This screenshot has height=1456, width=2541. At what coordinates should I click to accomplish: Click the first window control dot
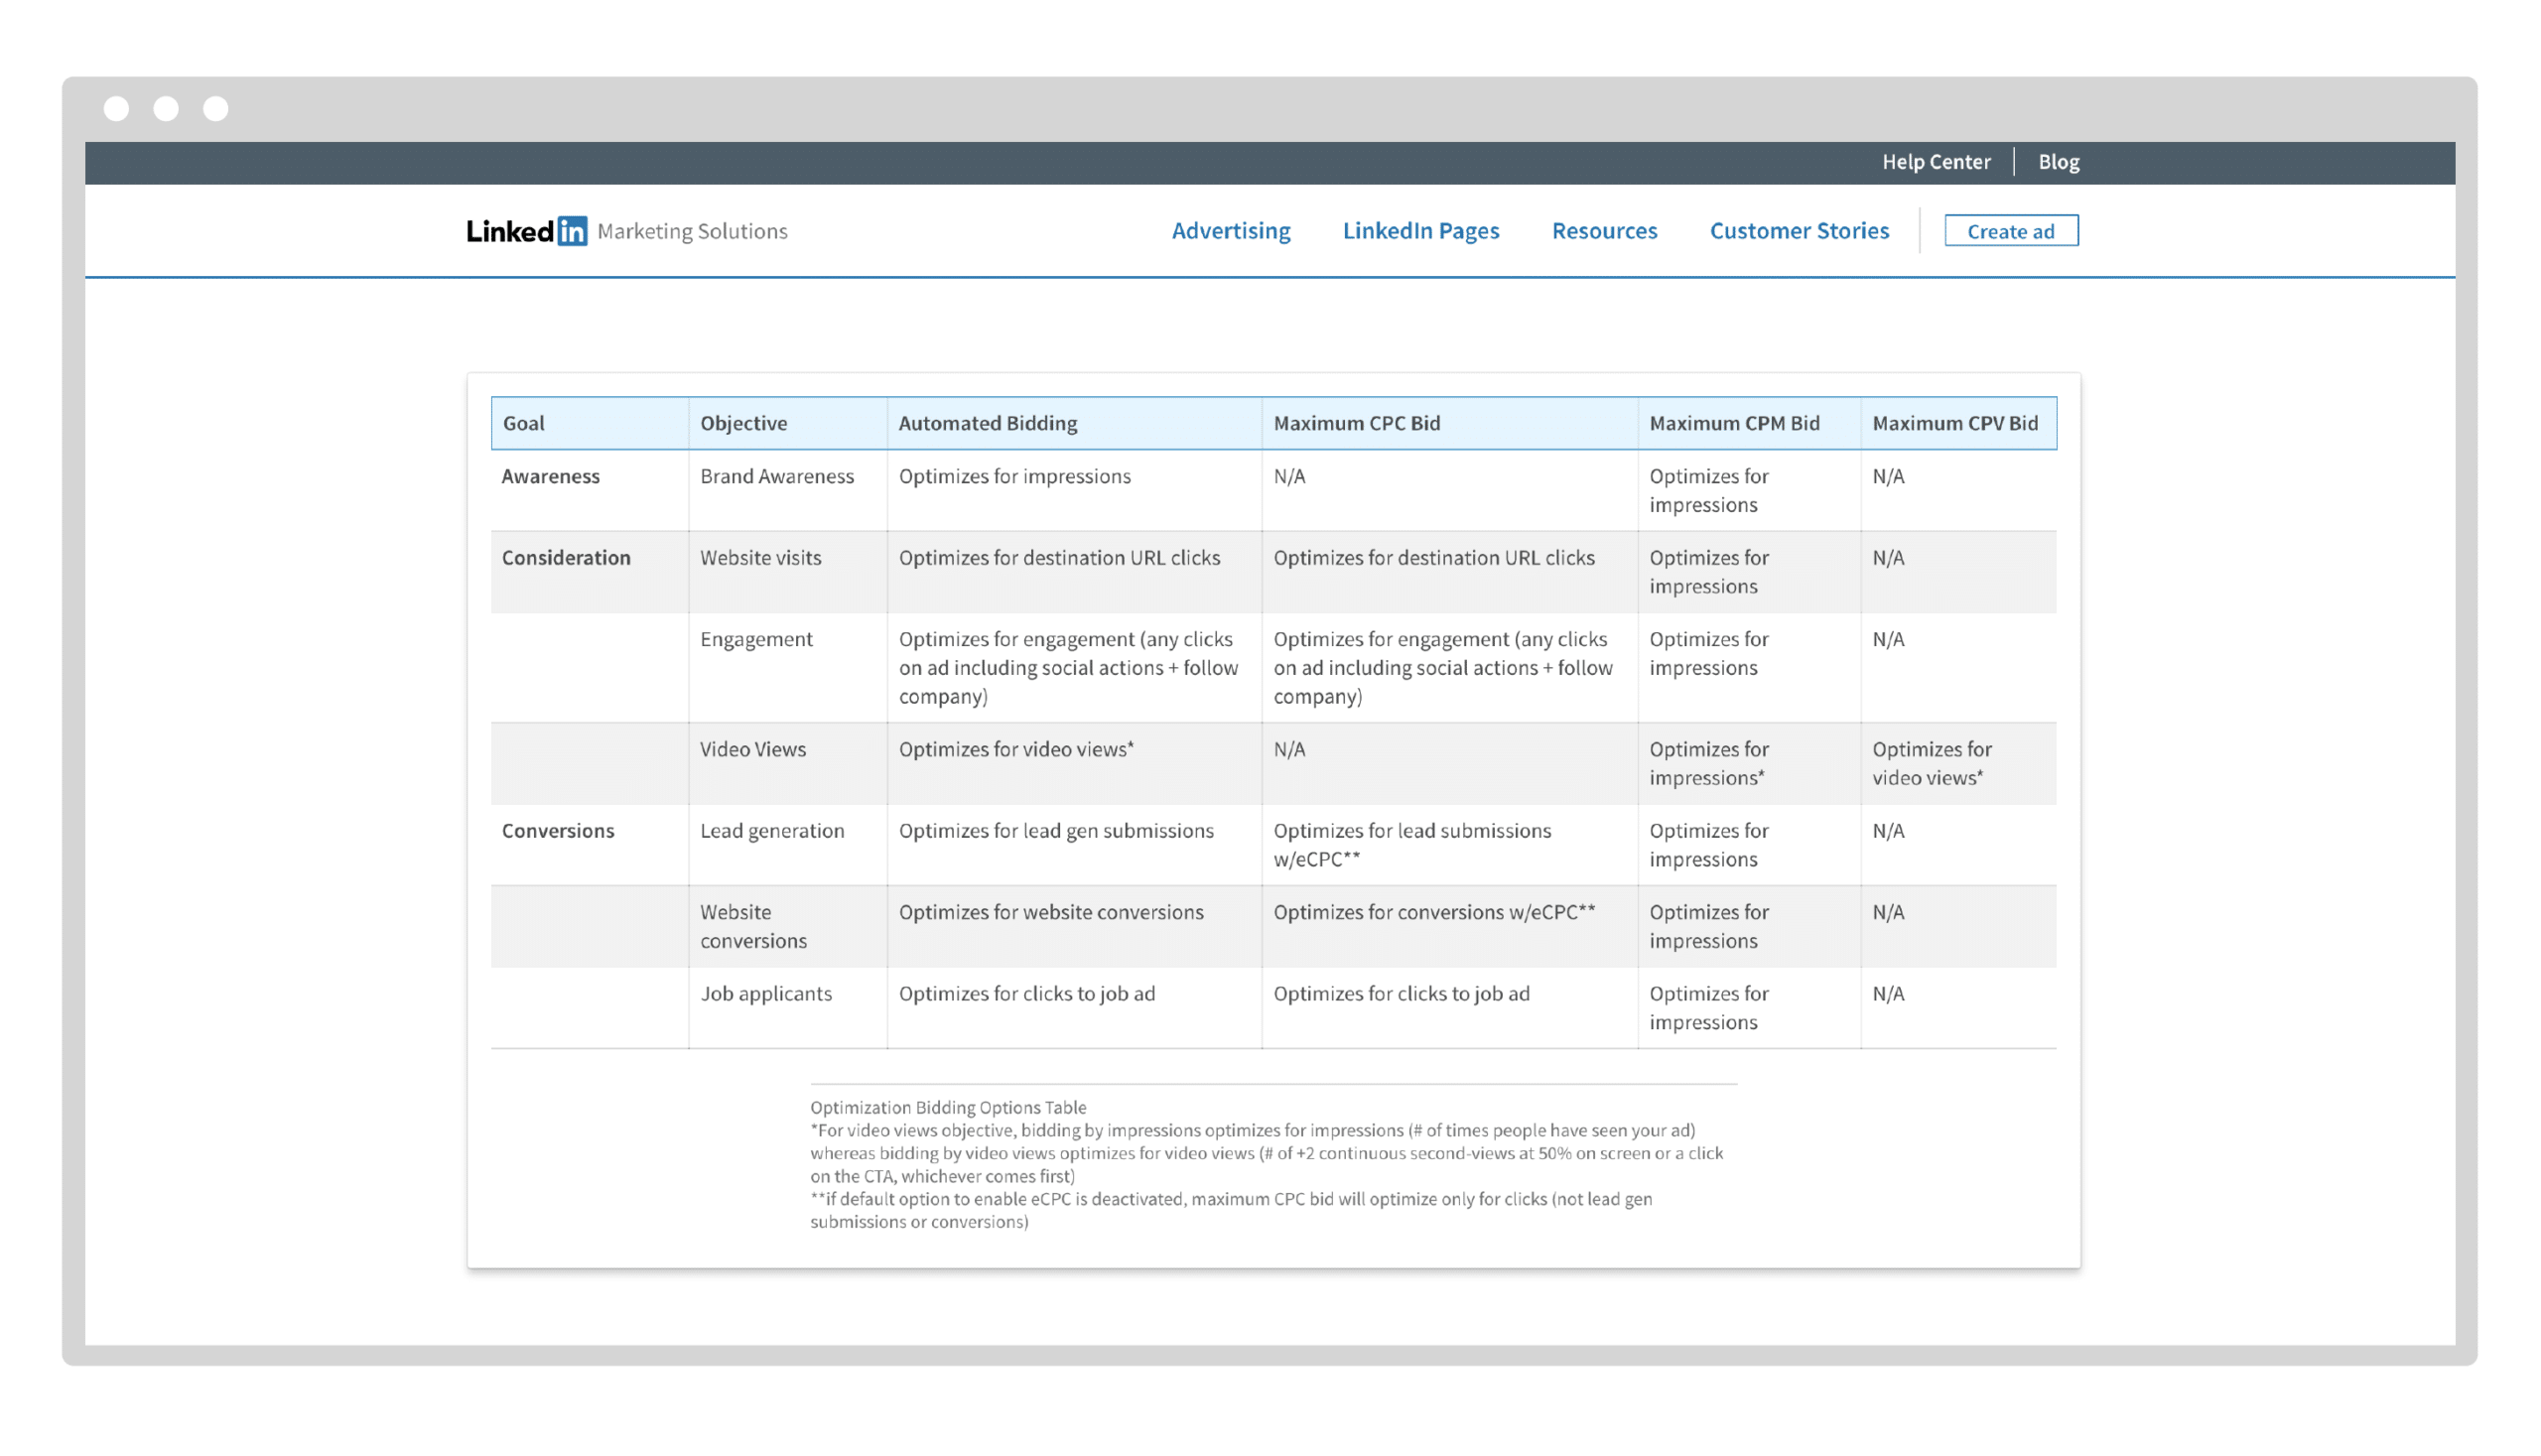(x=117, y=108)
